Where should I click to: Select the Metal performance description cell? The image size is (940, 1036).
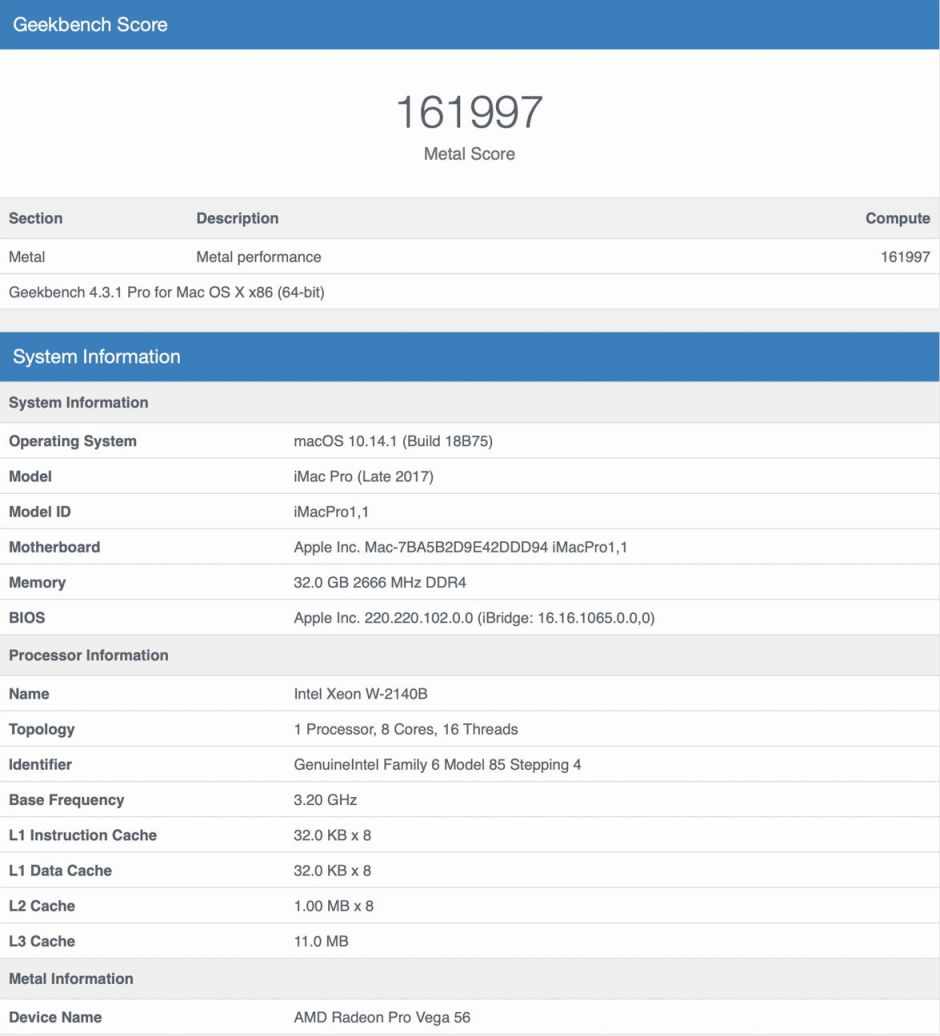[x=258, y=257]
